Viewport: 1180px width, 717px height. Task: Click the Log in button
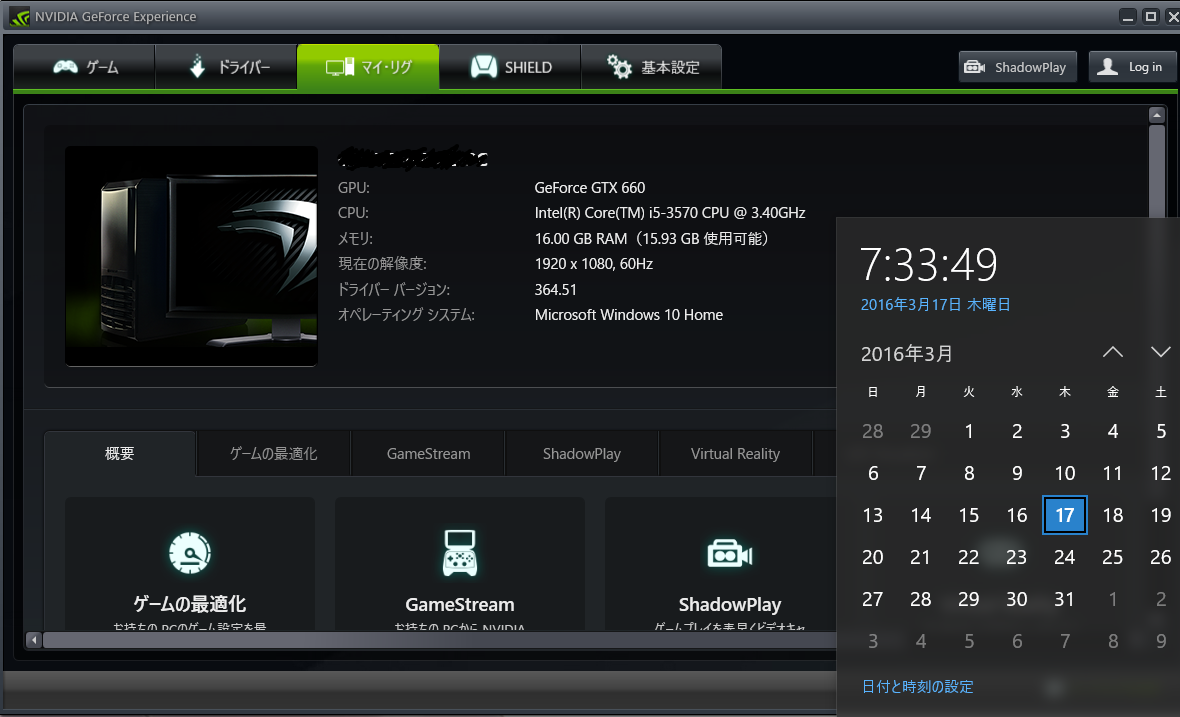(1132, 67)
